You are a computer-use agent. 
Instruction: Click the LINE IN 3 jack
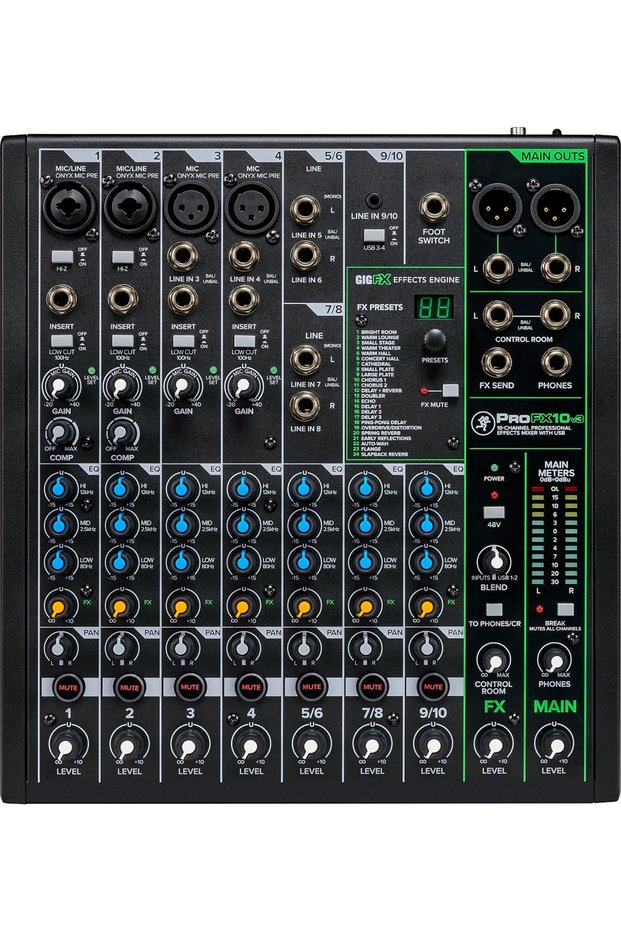183,256
